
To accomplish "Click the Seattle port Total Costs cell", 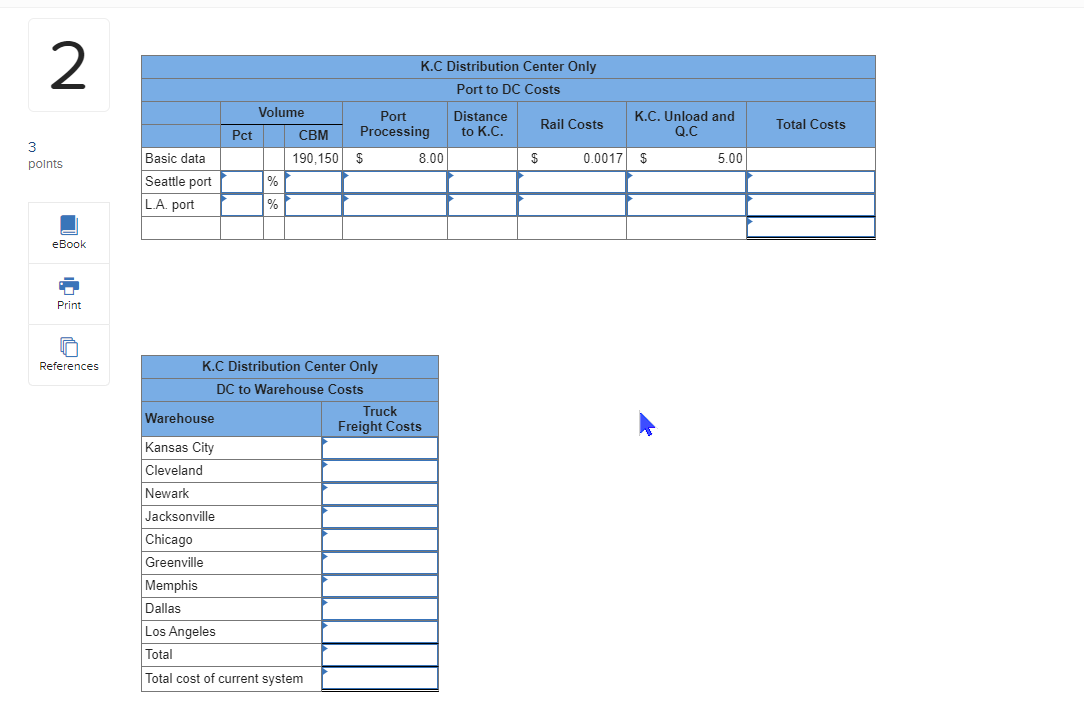I will point(810,181).
